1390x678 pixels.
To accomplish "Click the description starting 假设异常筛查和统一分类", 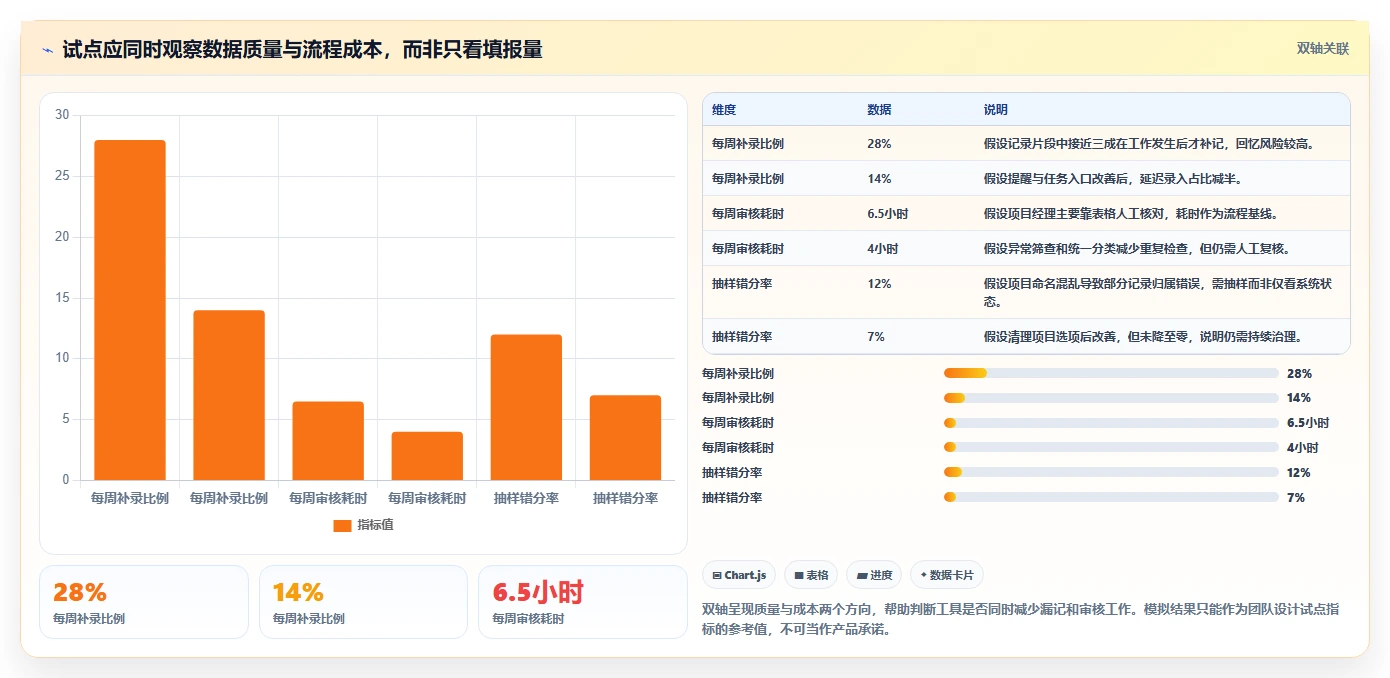I will pos(1137,249).
